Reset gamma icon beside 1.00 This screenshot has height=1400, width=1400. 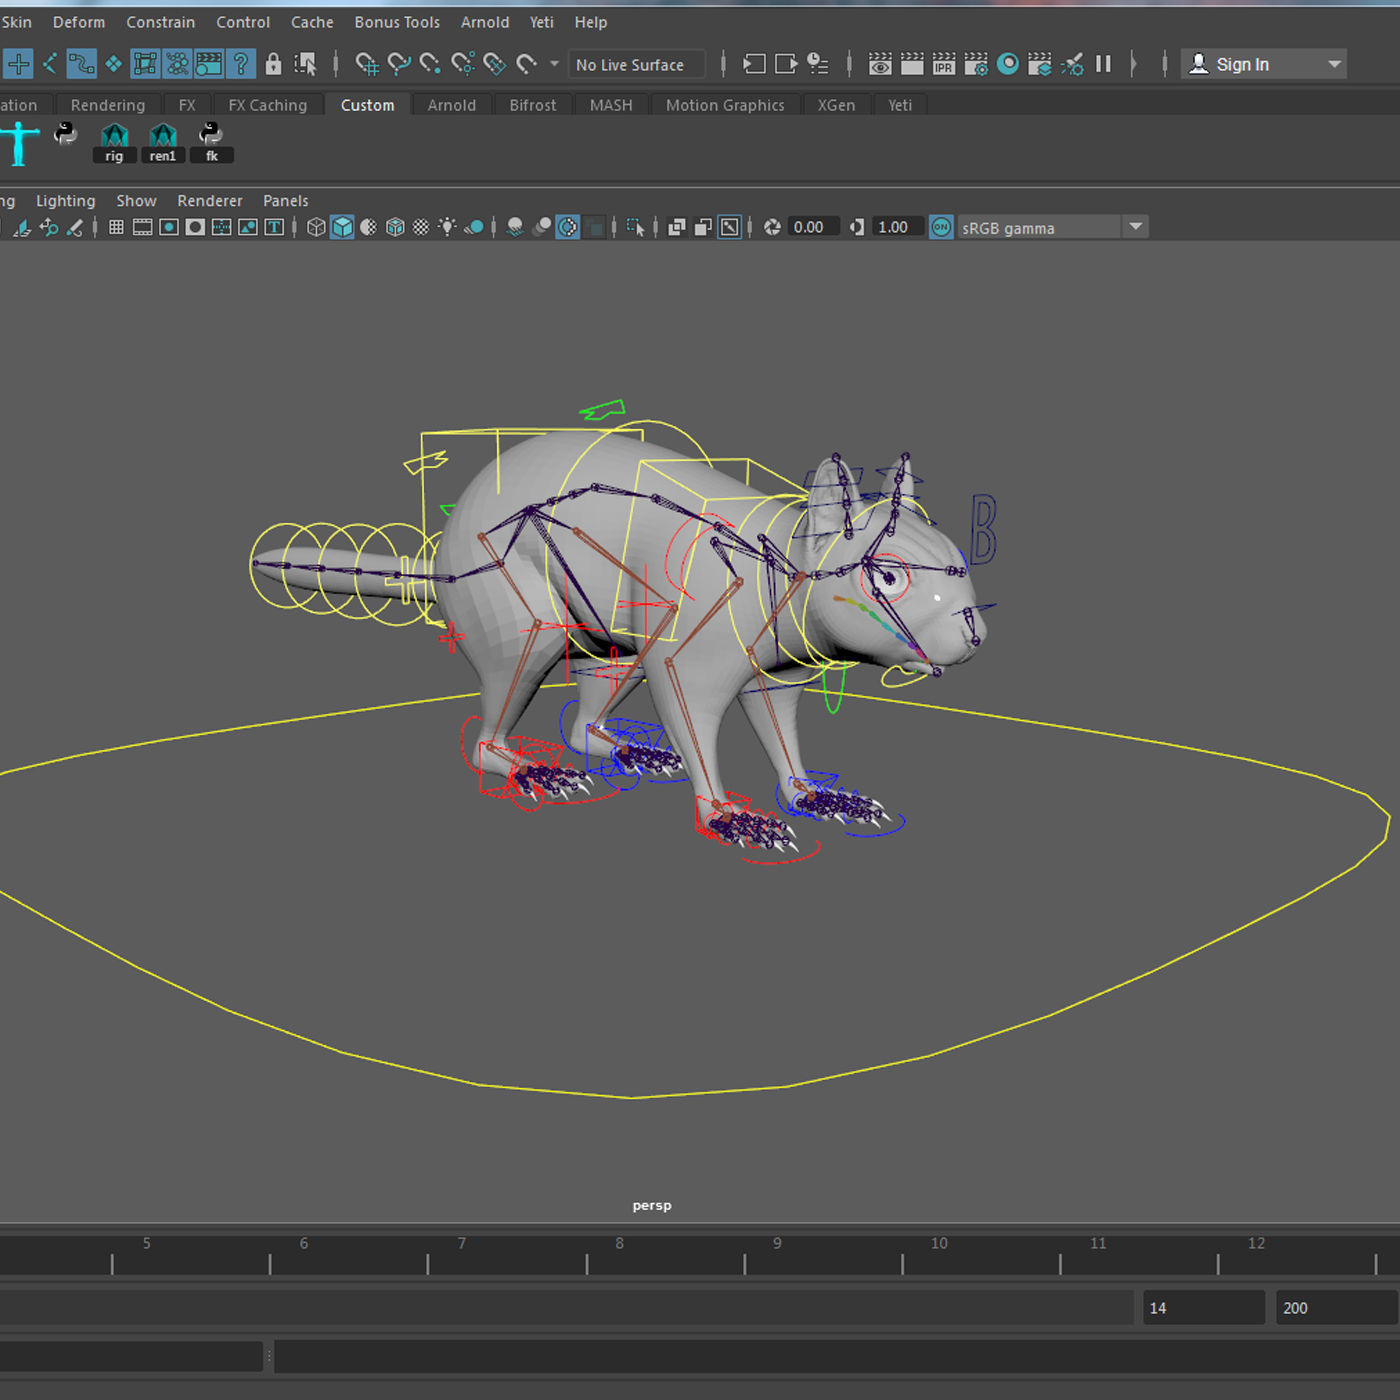pyautogui.click(x=857, y=227)
